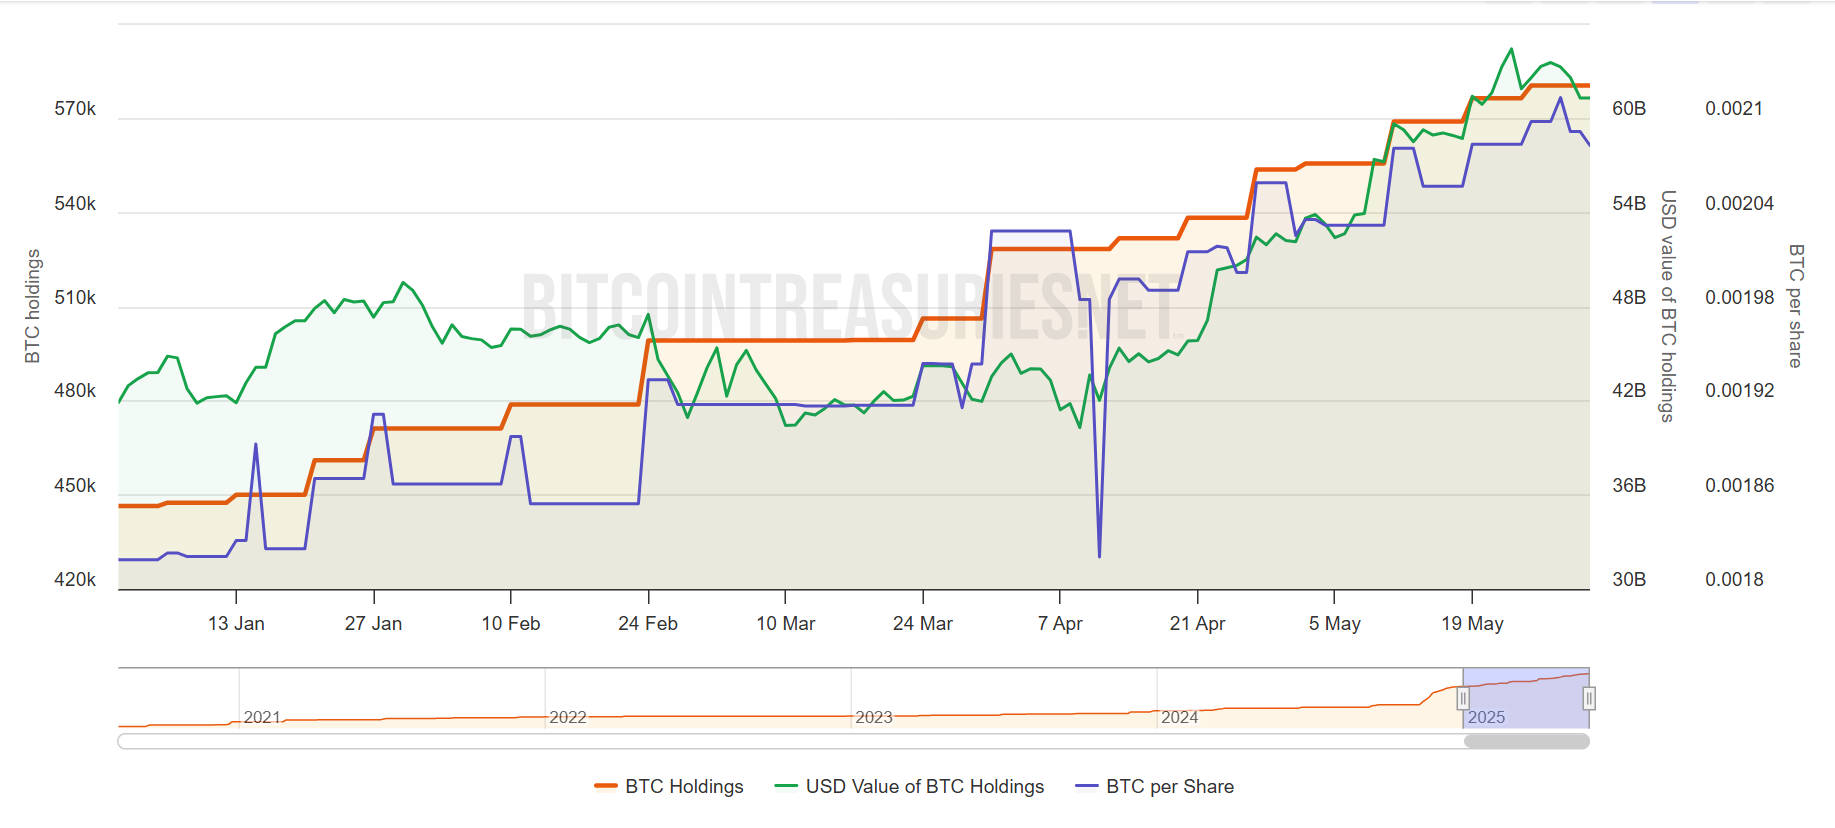This screenshot has width=1835, height=828.
Task: Select the 2023 marker in the navigator
Action: pos(874,717)
